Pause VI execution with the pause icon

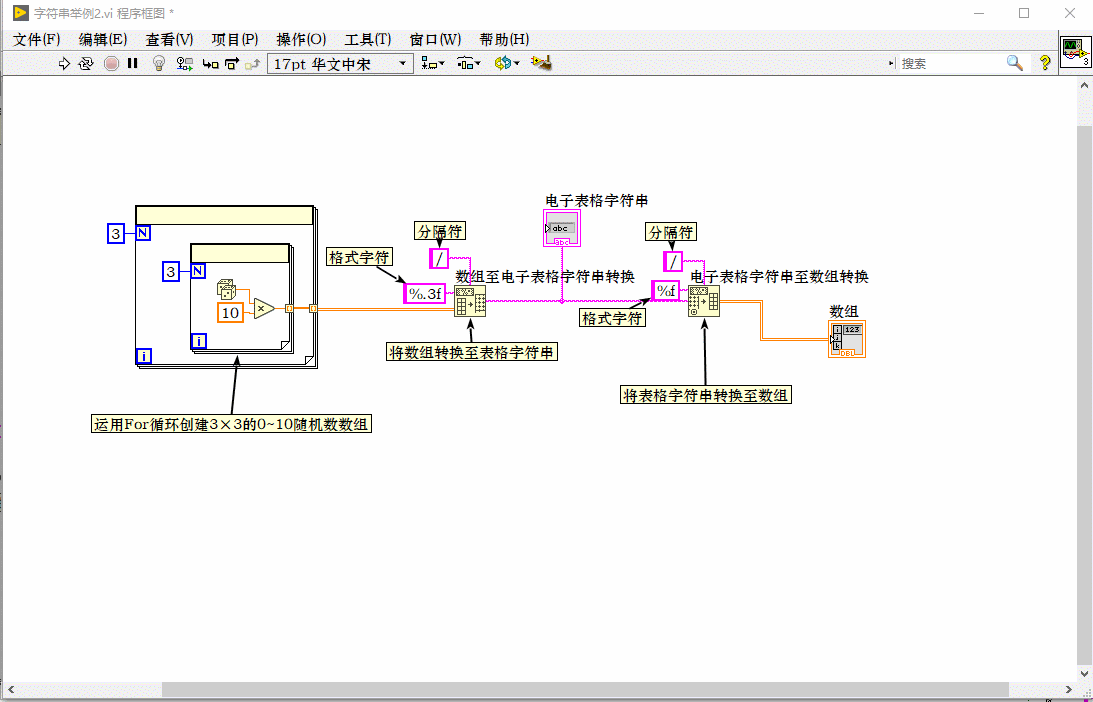pyautogui.click(x=132, y=63)
